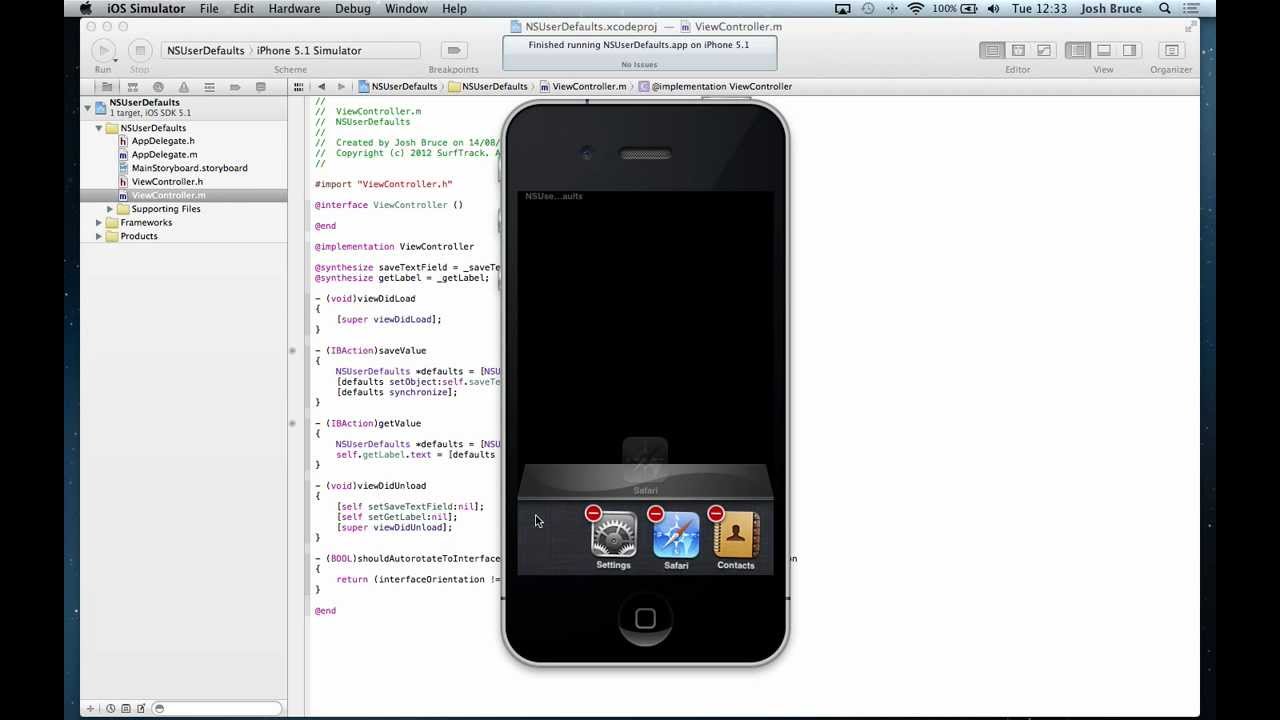
Task: Open the Debug menu
Action: (x=353, y=9)
